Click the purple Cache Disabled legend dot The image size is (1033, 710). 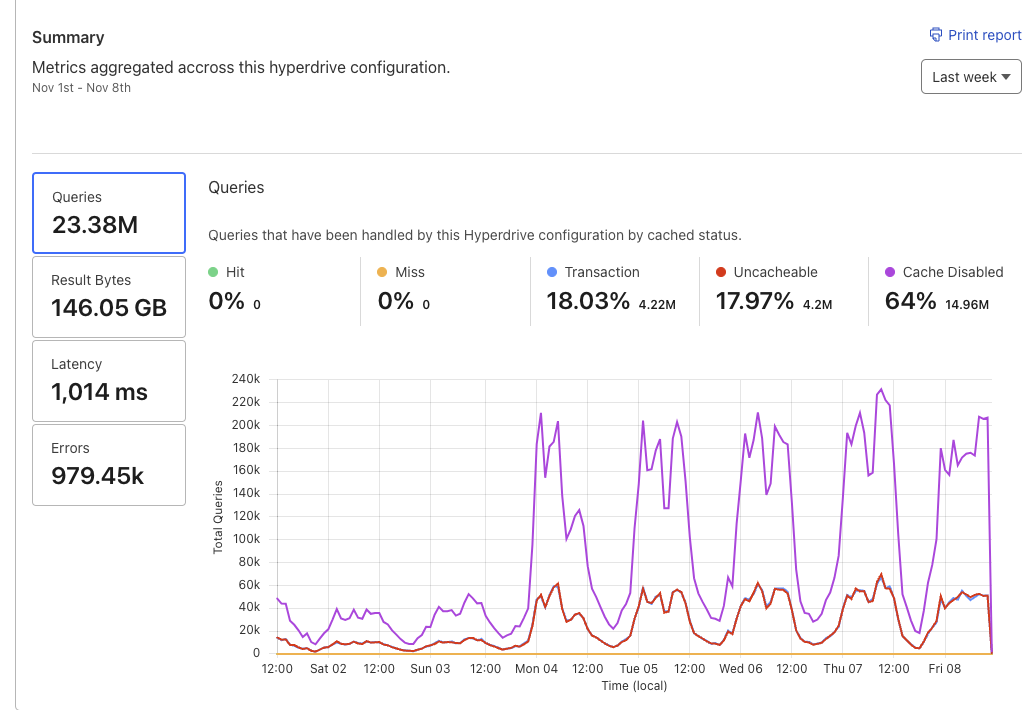(x=891, y=272)
